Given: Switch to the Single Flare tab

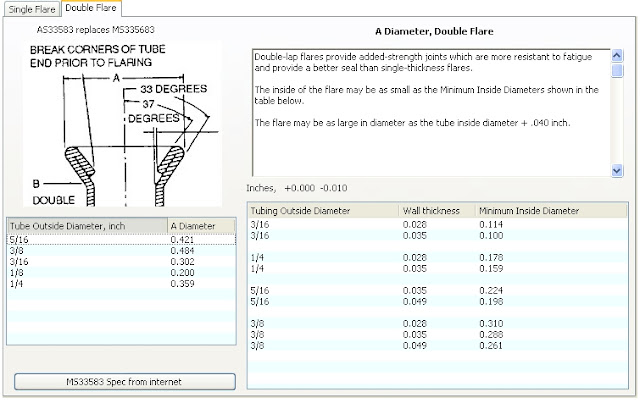Looking at the screenshot, I should tap(32, 9).
